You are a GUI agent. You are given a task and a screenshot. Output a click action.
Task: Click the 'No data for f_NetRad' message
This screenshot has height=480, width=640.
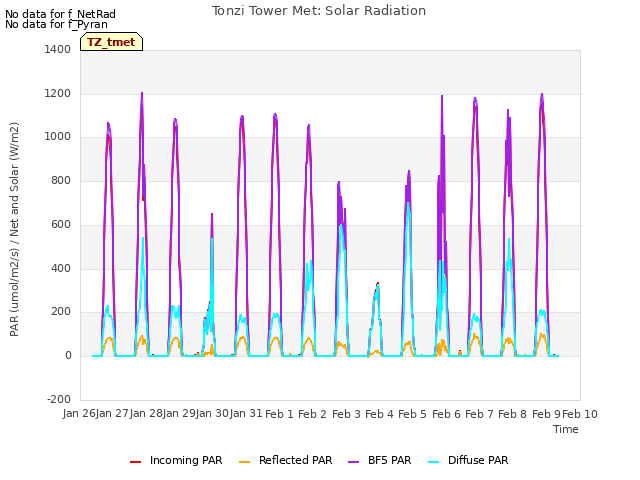click(x=60, y=14)
